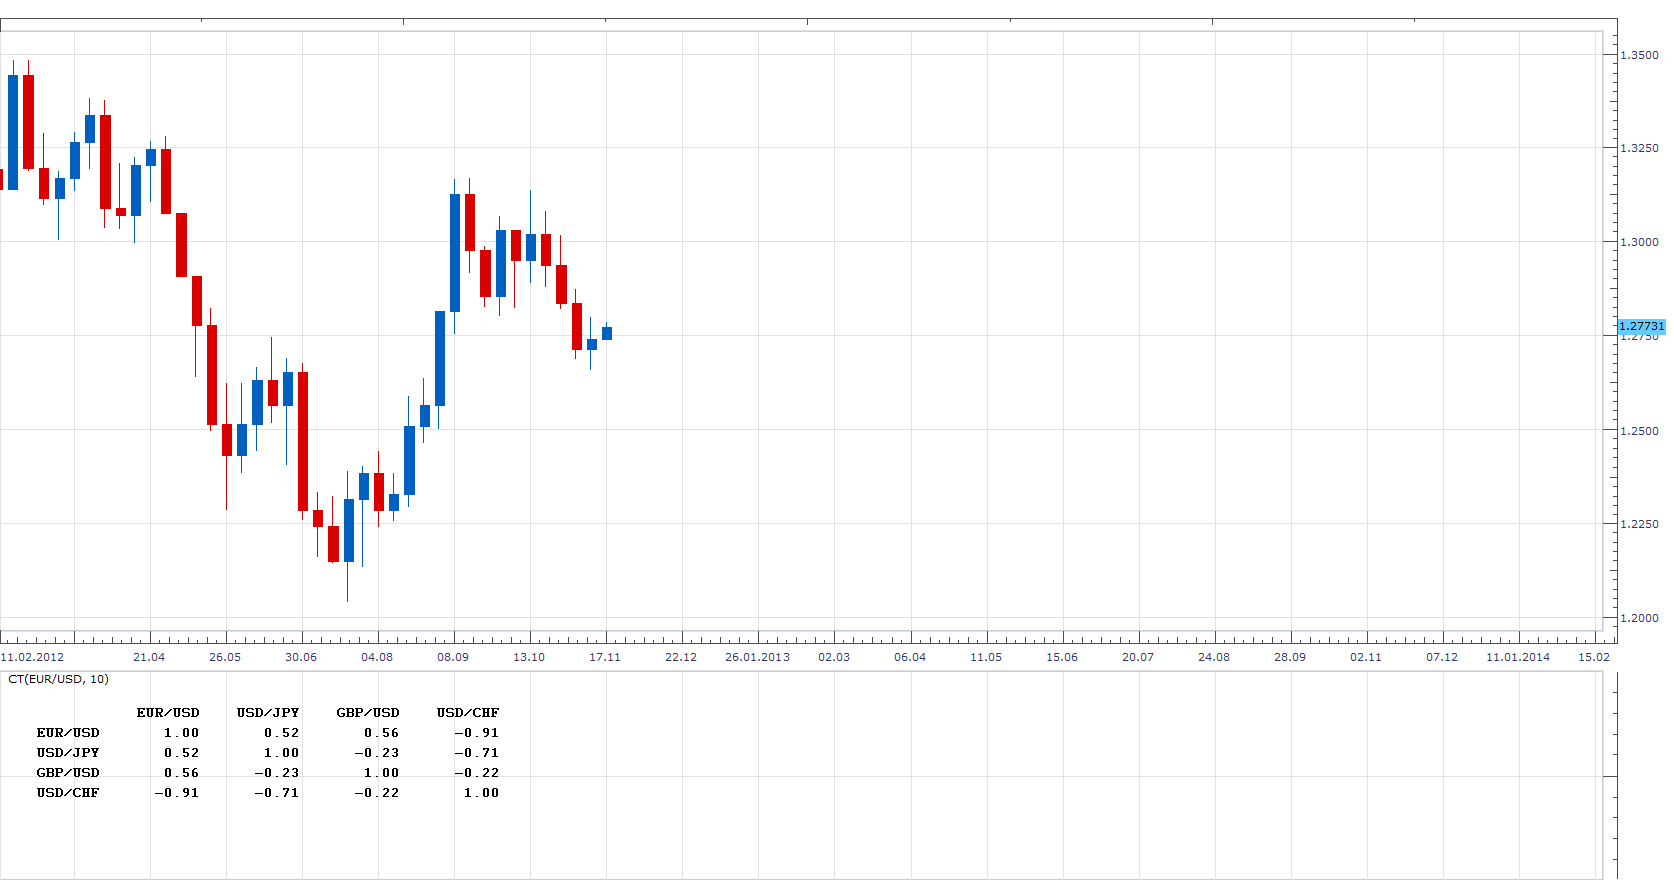The width and height of the screenshot is (1674, 880).
Task: Click the GBP/USD row label in correlation table
Action: (68, 773)
